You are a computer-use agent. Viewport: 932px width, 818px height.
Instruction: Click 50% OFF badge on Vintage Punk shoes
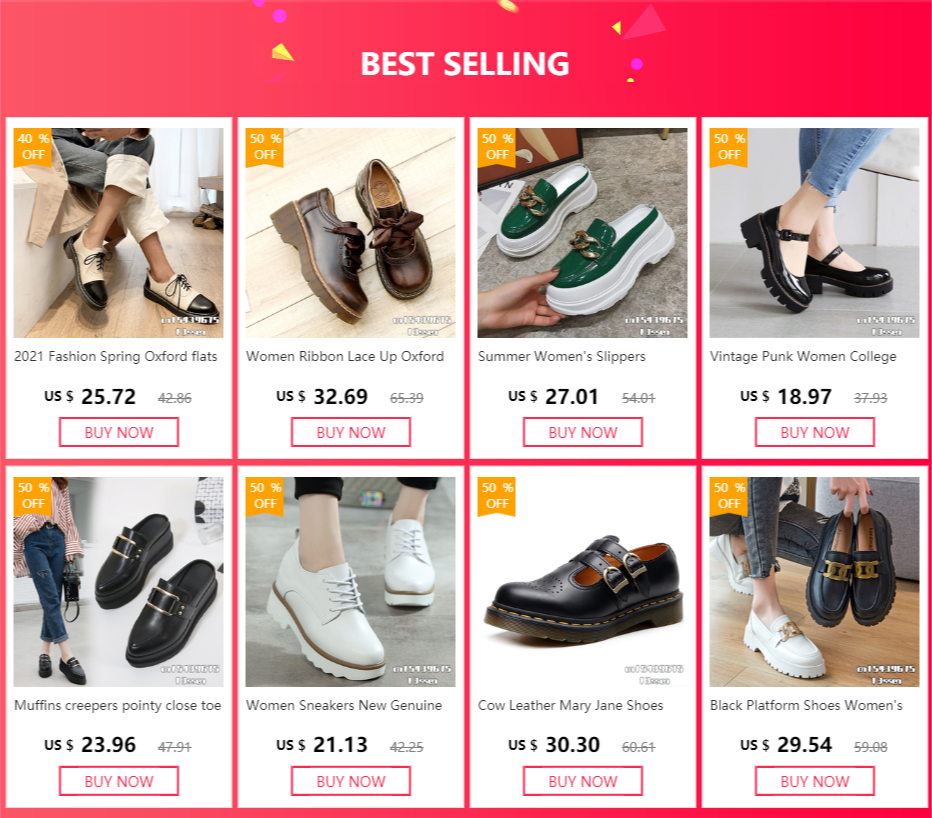(729, 146)
